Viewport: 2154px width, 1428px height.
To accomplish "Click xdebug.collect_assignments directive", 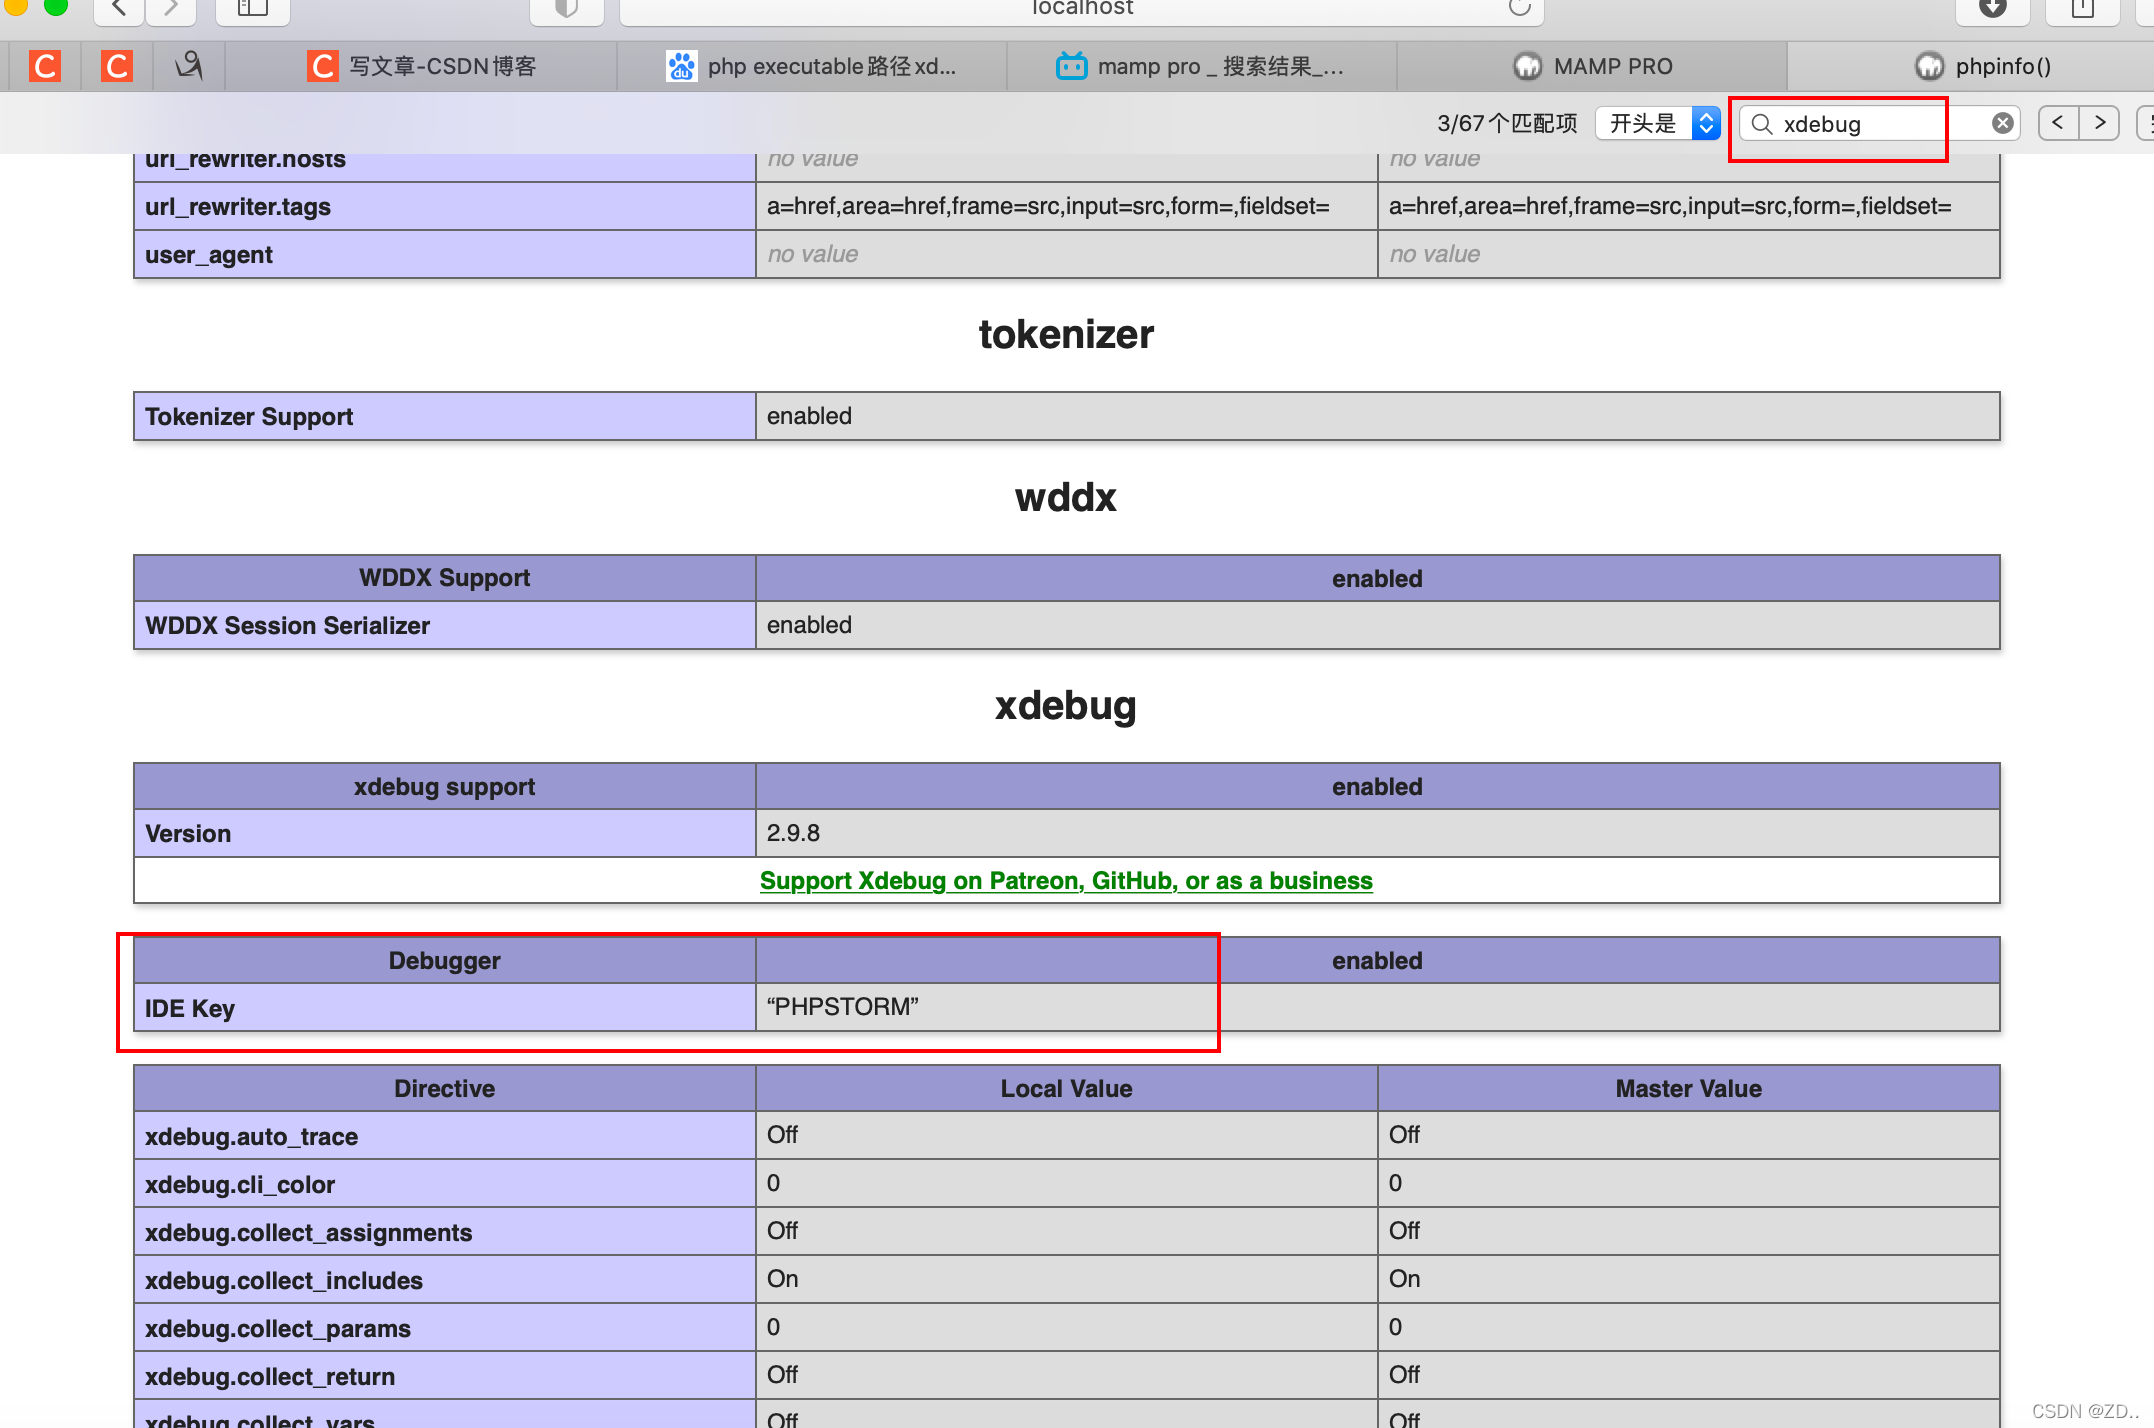I will (x=444, y=1232).
